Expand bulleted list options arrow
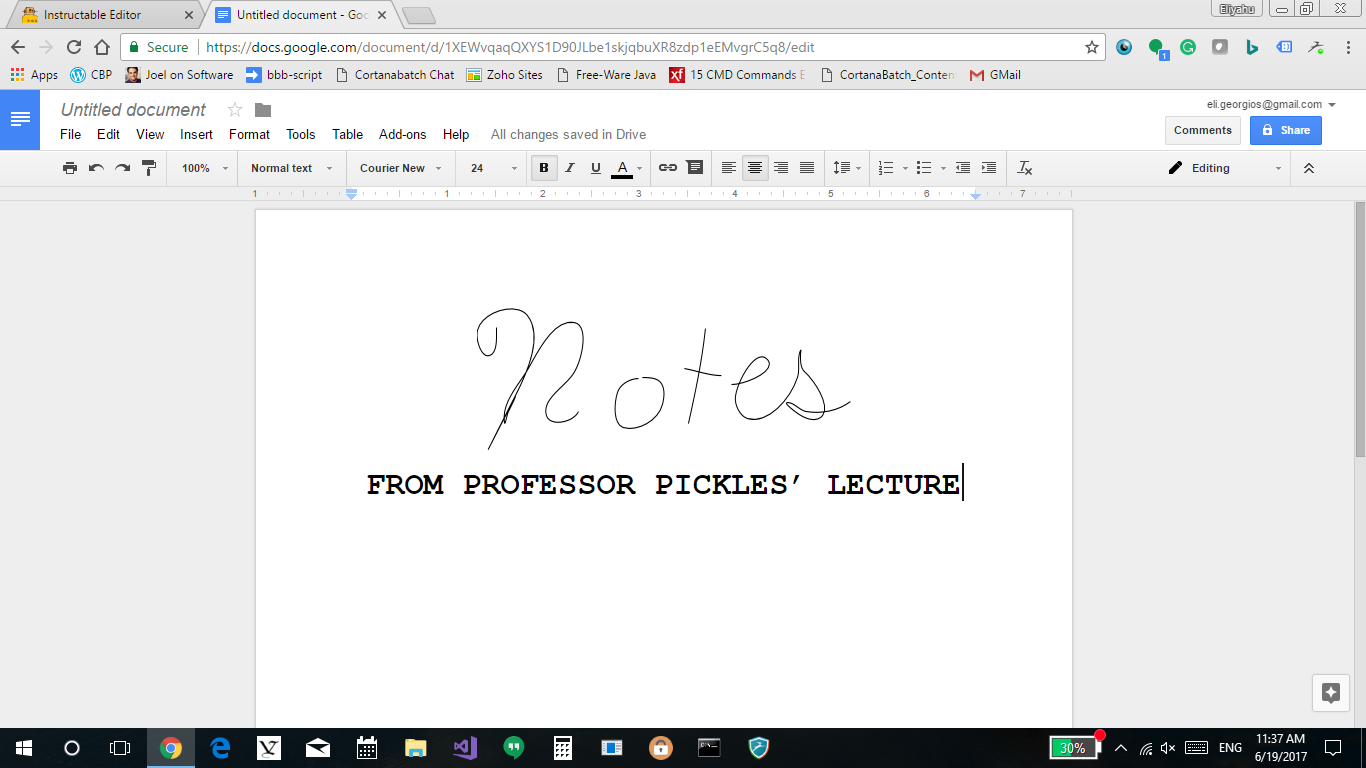Viewport: 1366px width, 768px height. tap(943, 168)
